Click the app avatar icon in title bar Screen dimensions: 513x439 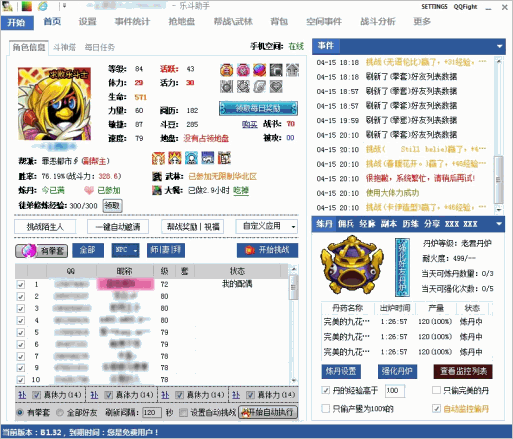7,6
